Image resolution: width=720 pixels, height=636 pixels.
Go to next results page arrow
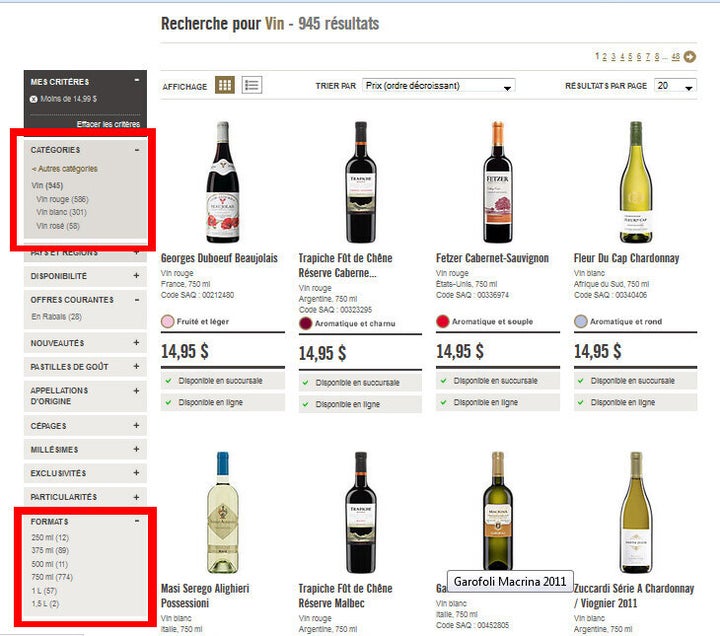[x=690, y=56]
